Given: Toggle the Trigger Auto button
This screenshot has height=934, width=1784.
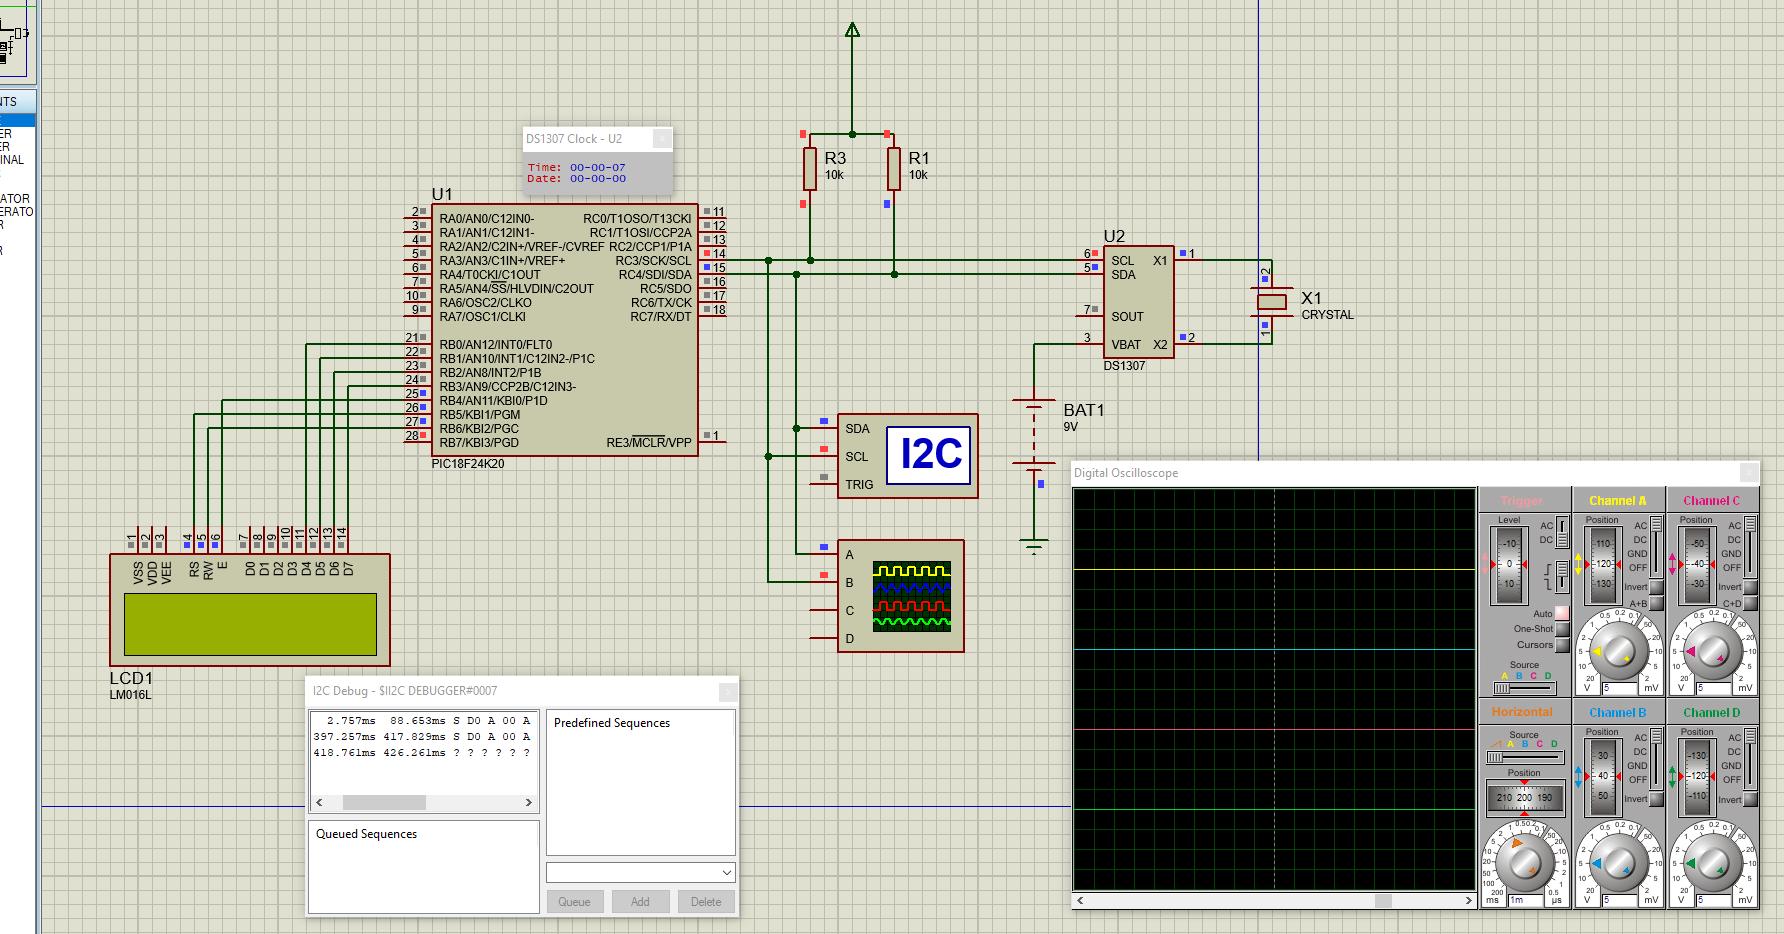Looking at the screenshot, I should coord(1562,613).
